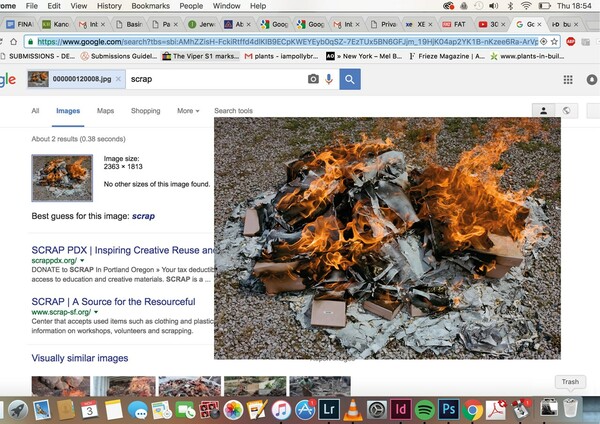This screenshot has height=424, width=600.
Task: Open The Viper S1 marks bookmark
Action: pos(201,56)
